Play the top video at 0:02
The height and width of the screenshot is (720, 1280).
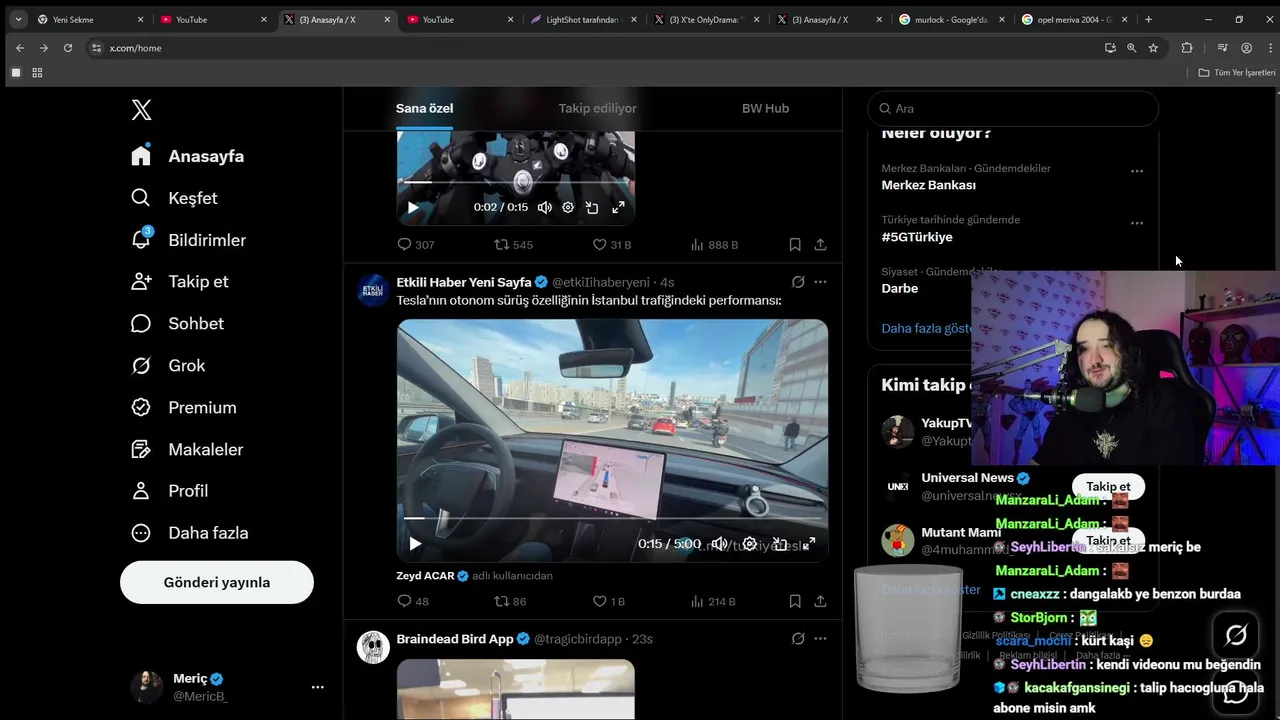[x=412, y=207]
